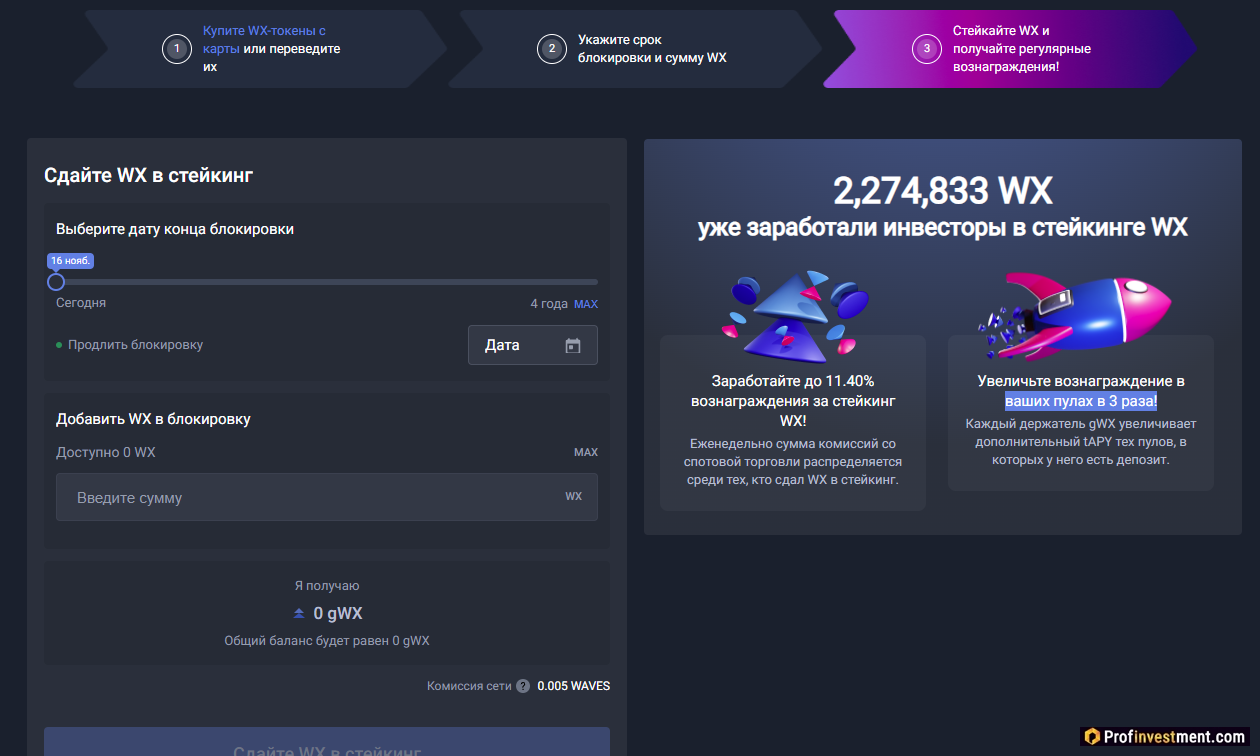Click the '0 gWX' received amount

[338, 613]
